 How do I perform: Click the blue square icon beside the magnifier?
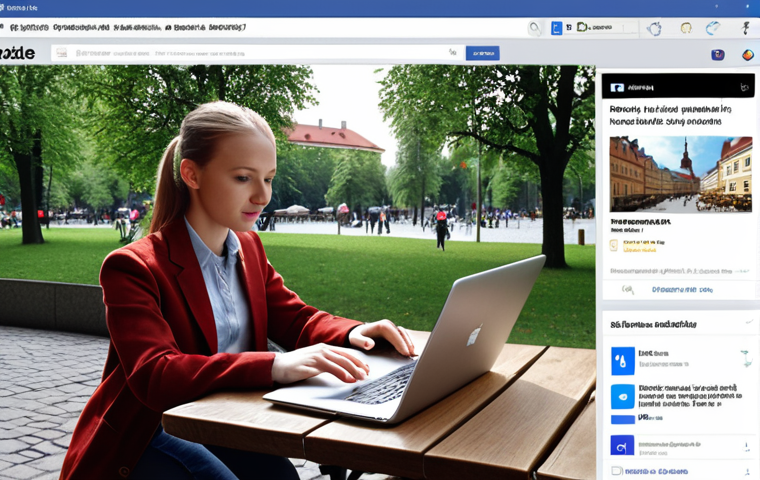[556, 28]
